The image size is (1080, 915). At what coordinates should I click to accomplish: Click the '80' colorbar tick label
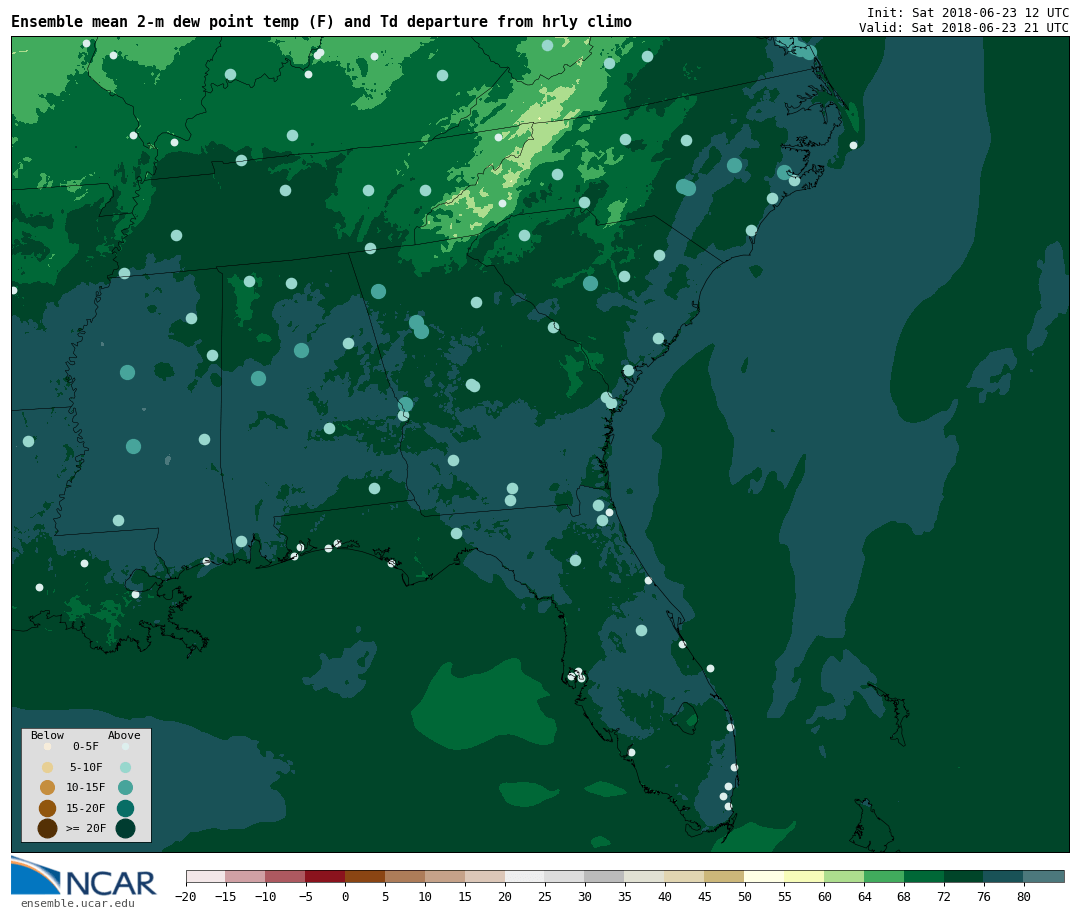(1024, 896)
